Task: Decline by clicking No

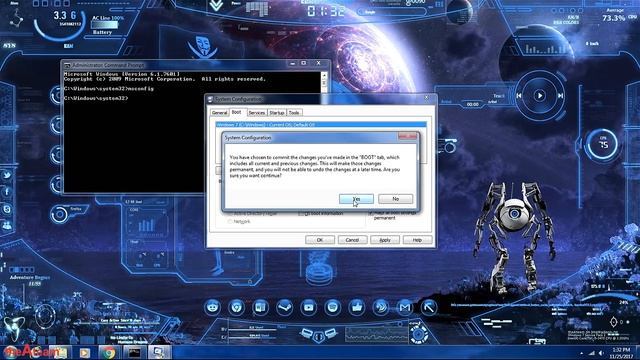Action: coord(396,199)
